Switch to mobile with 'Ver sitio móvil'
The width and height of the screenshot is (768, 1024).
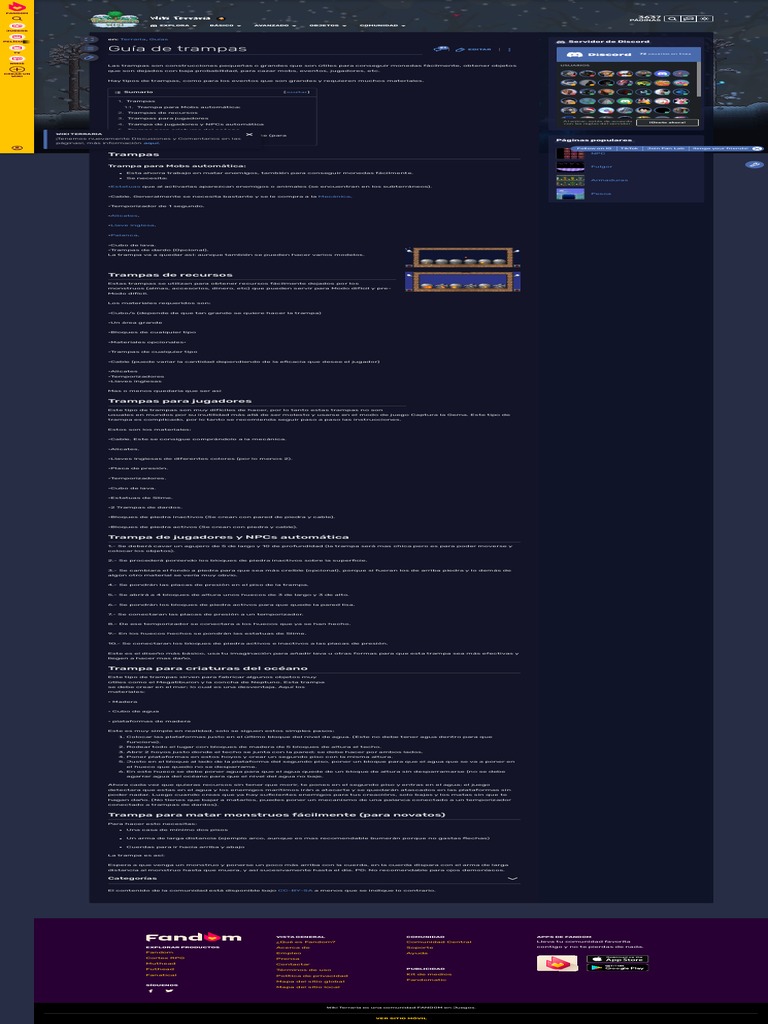[402, 1018]
